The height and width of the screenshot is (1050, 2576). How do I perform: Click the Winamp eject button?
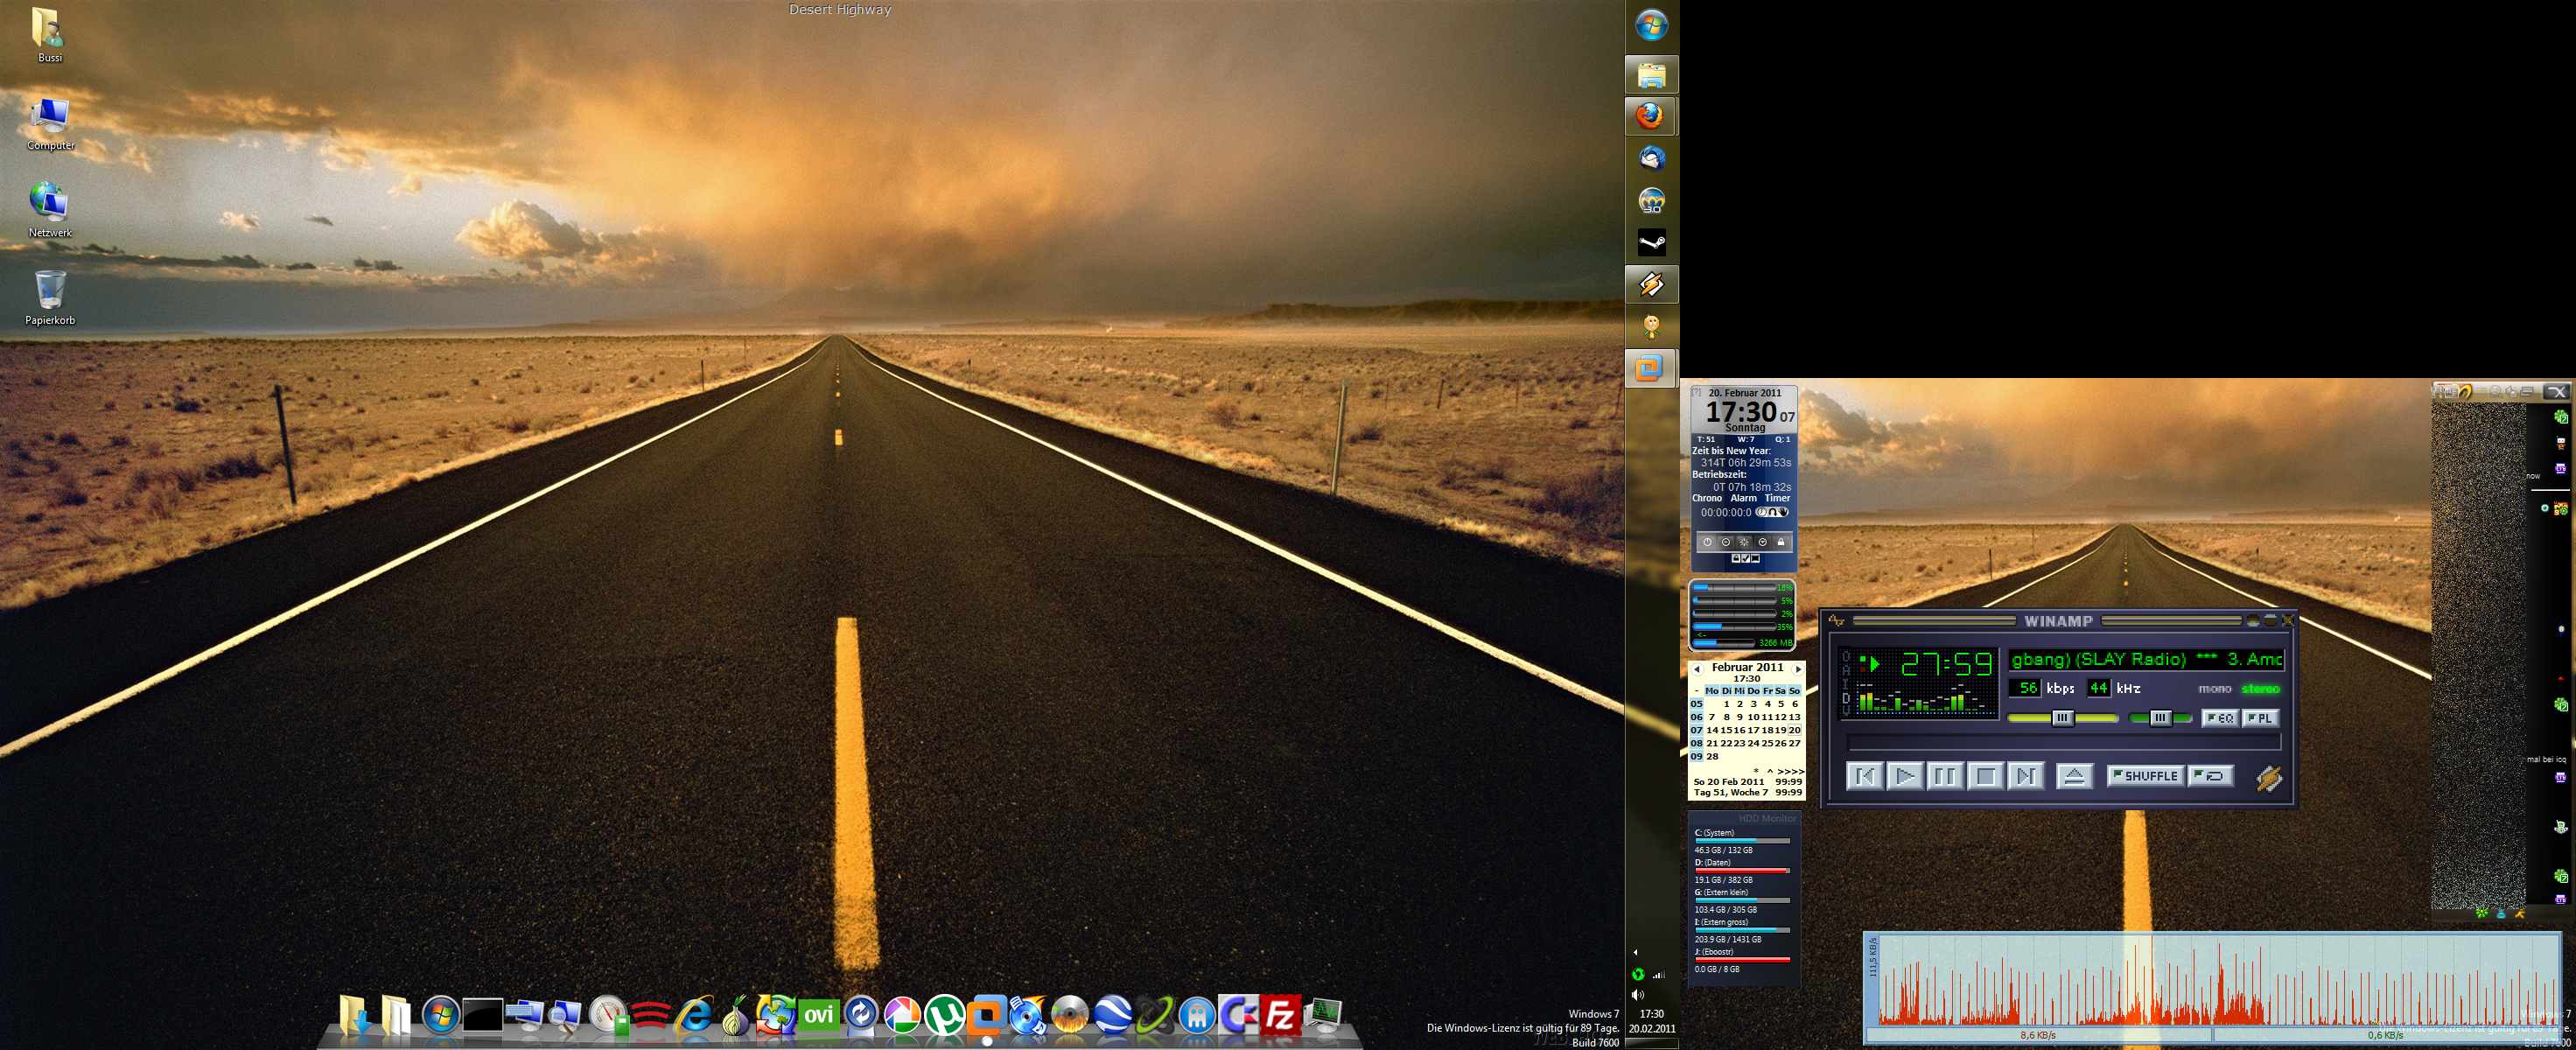coord(2074,776)
